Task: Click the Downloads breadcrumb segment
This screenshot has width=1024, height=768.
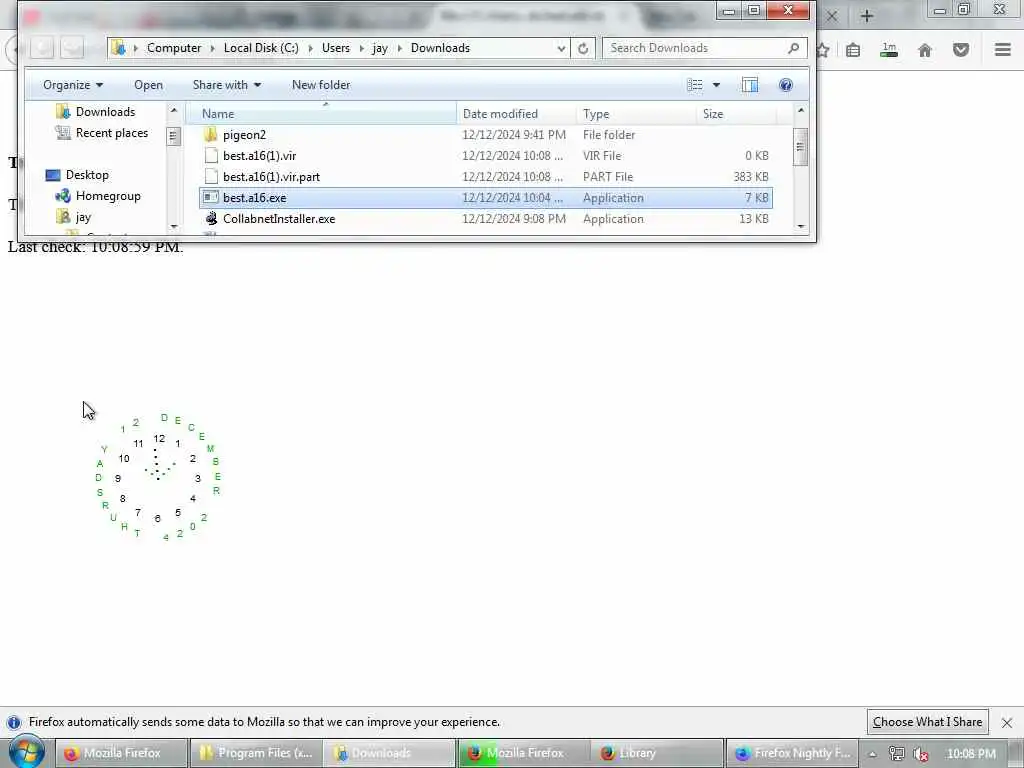Action: point(440,48)
